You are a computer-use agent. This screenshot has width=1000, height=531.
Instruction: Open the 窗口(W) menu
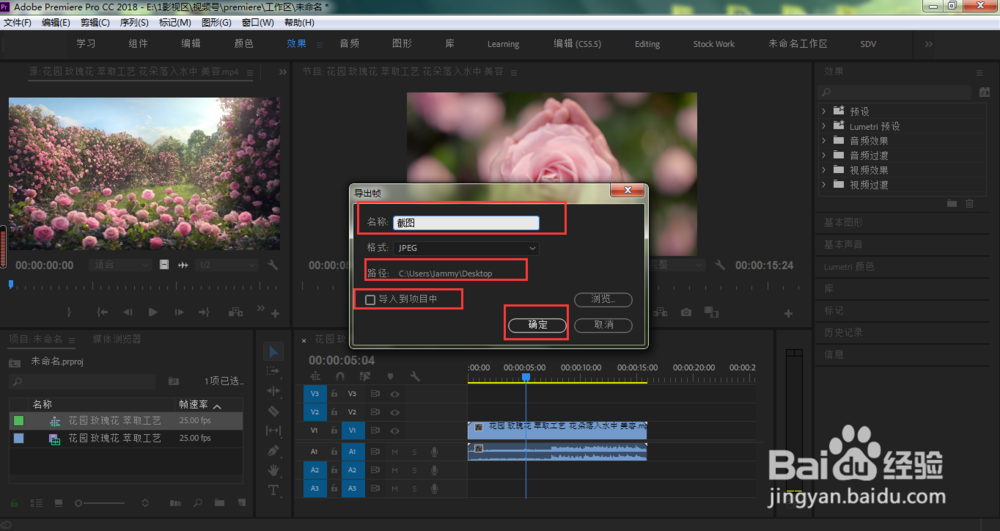coord(258,22)
